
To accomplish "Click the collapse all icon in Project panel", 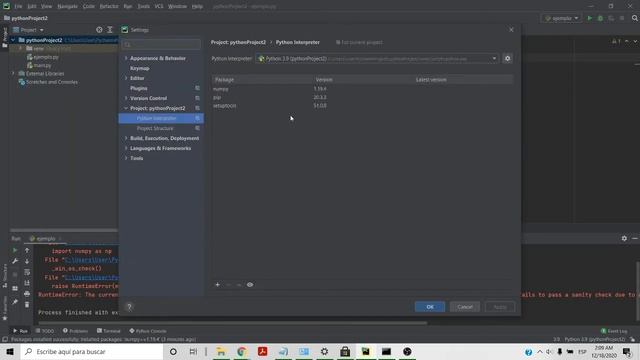I will click(x=110, y=30).
